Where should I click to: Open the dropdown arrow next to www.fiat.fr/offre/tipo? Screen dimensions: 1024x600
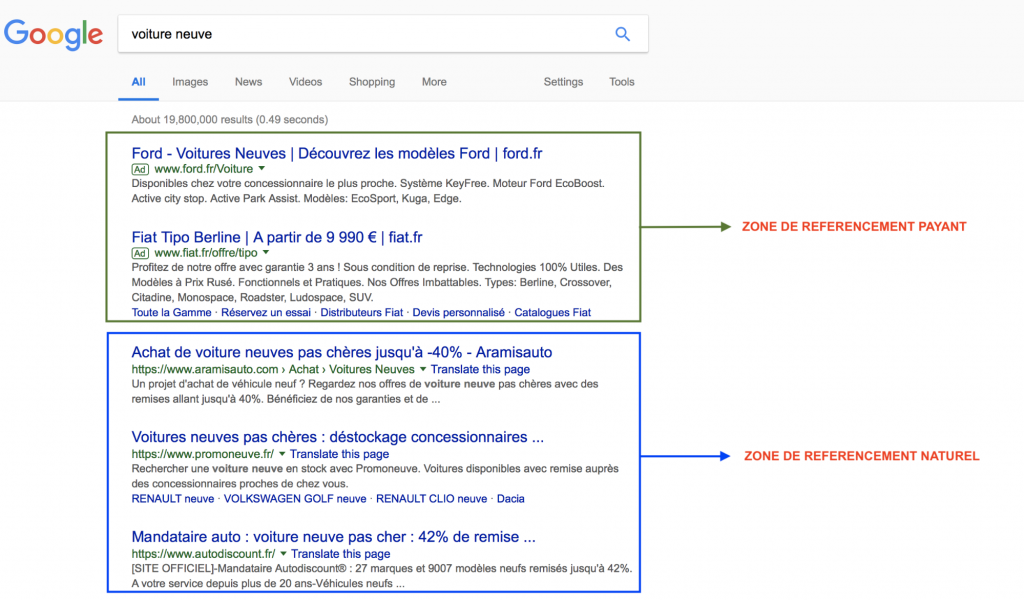(x=269, y=251)
